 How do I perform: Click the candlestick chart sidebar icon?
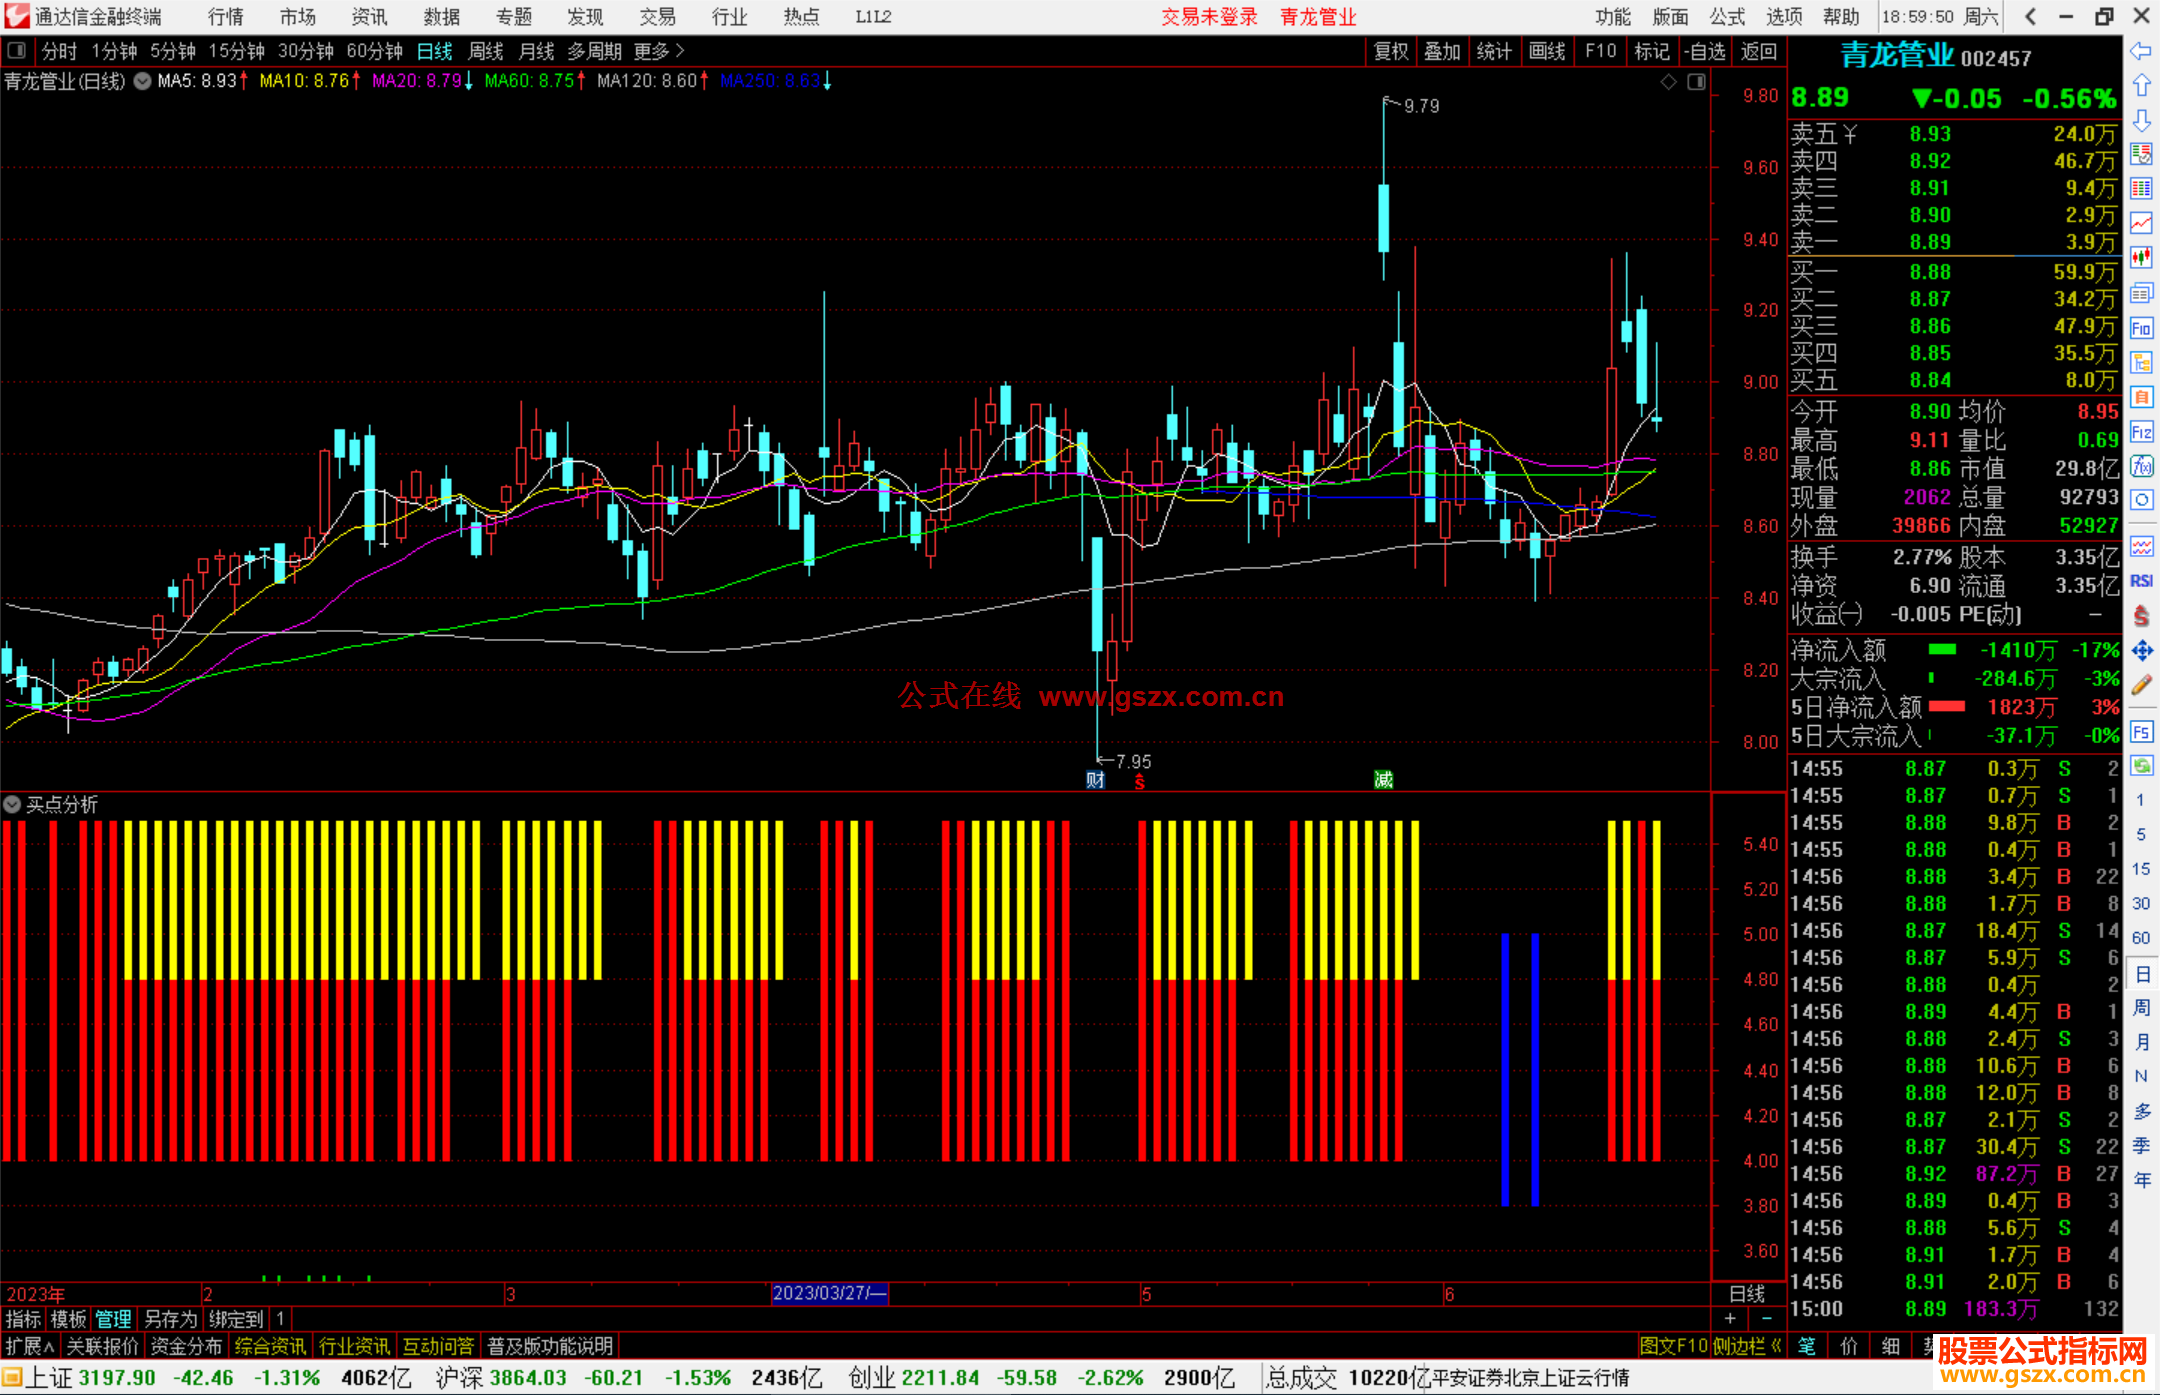point(2141,258)
